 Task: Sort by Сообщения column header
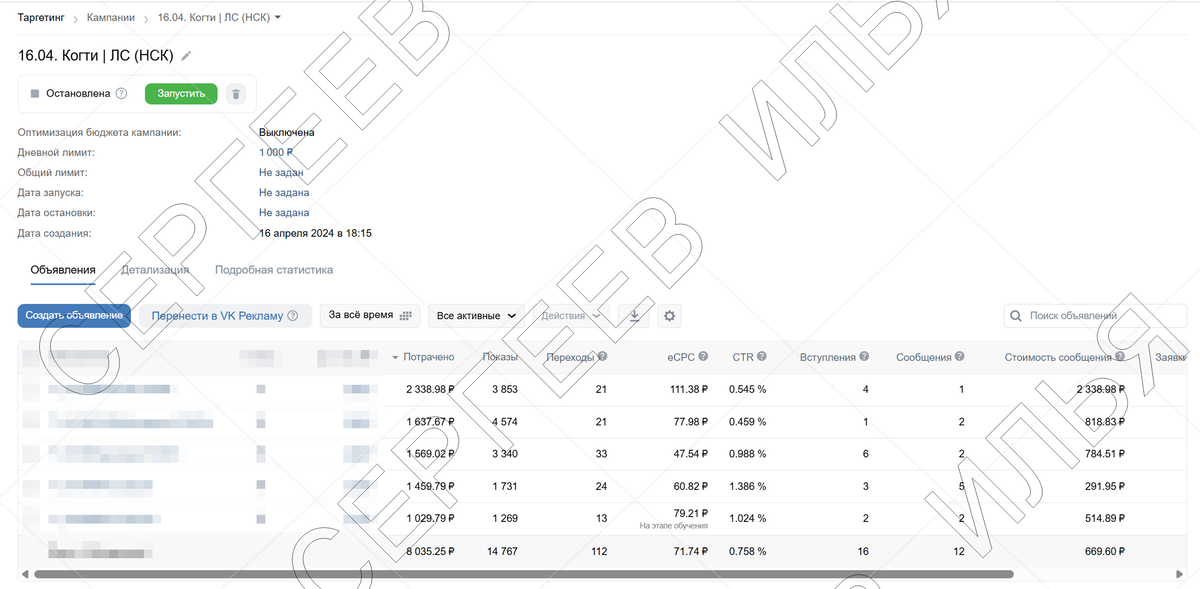tap(924, 357)
